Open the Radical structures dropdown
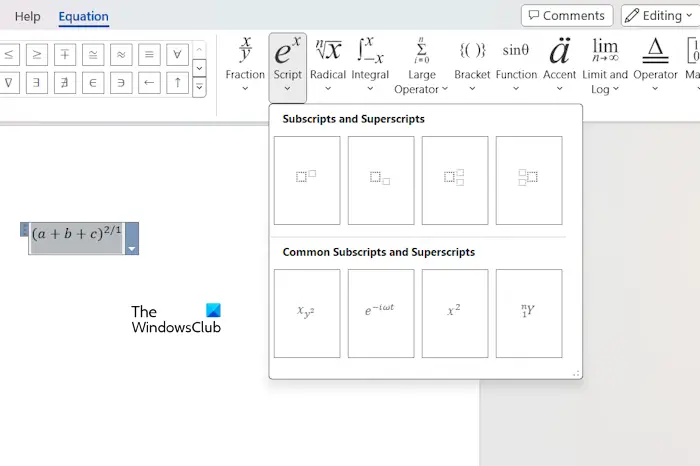Image resolution: width=700 pixels, height=466 pixels. coord(328,65)
